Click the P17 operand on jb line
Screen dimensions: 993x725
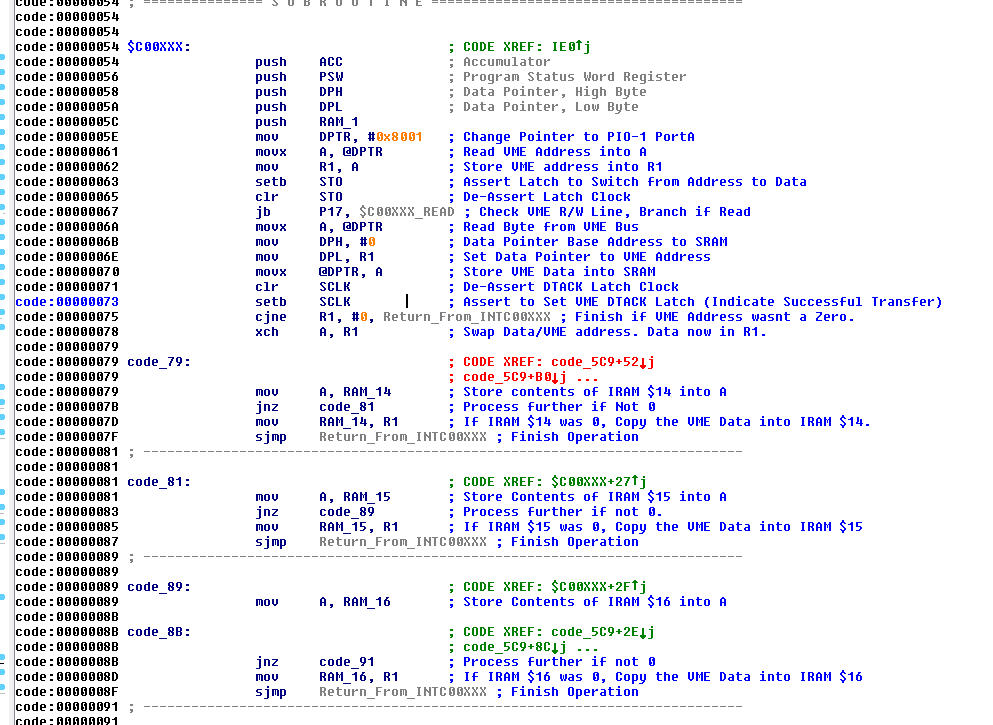coord(331,212)
